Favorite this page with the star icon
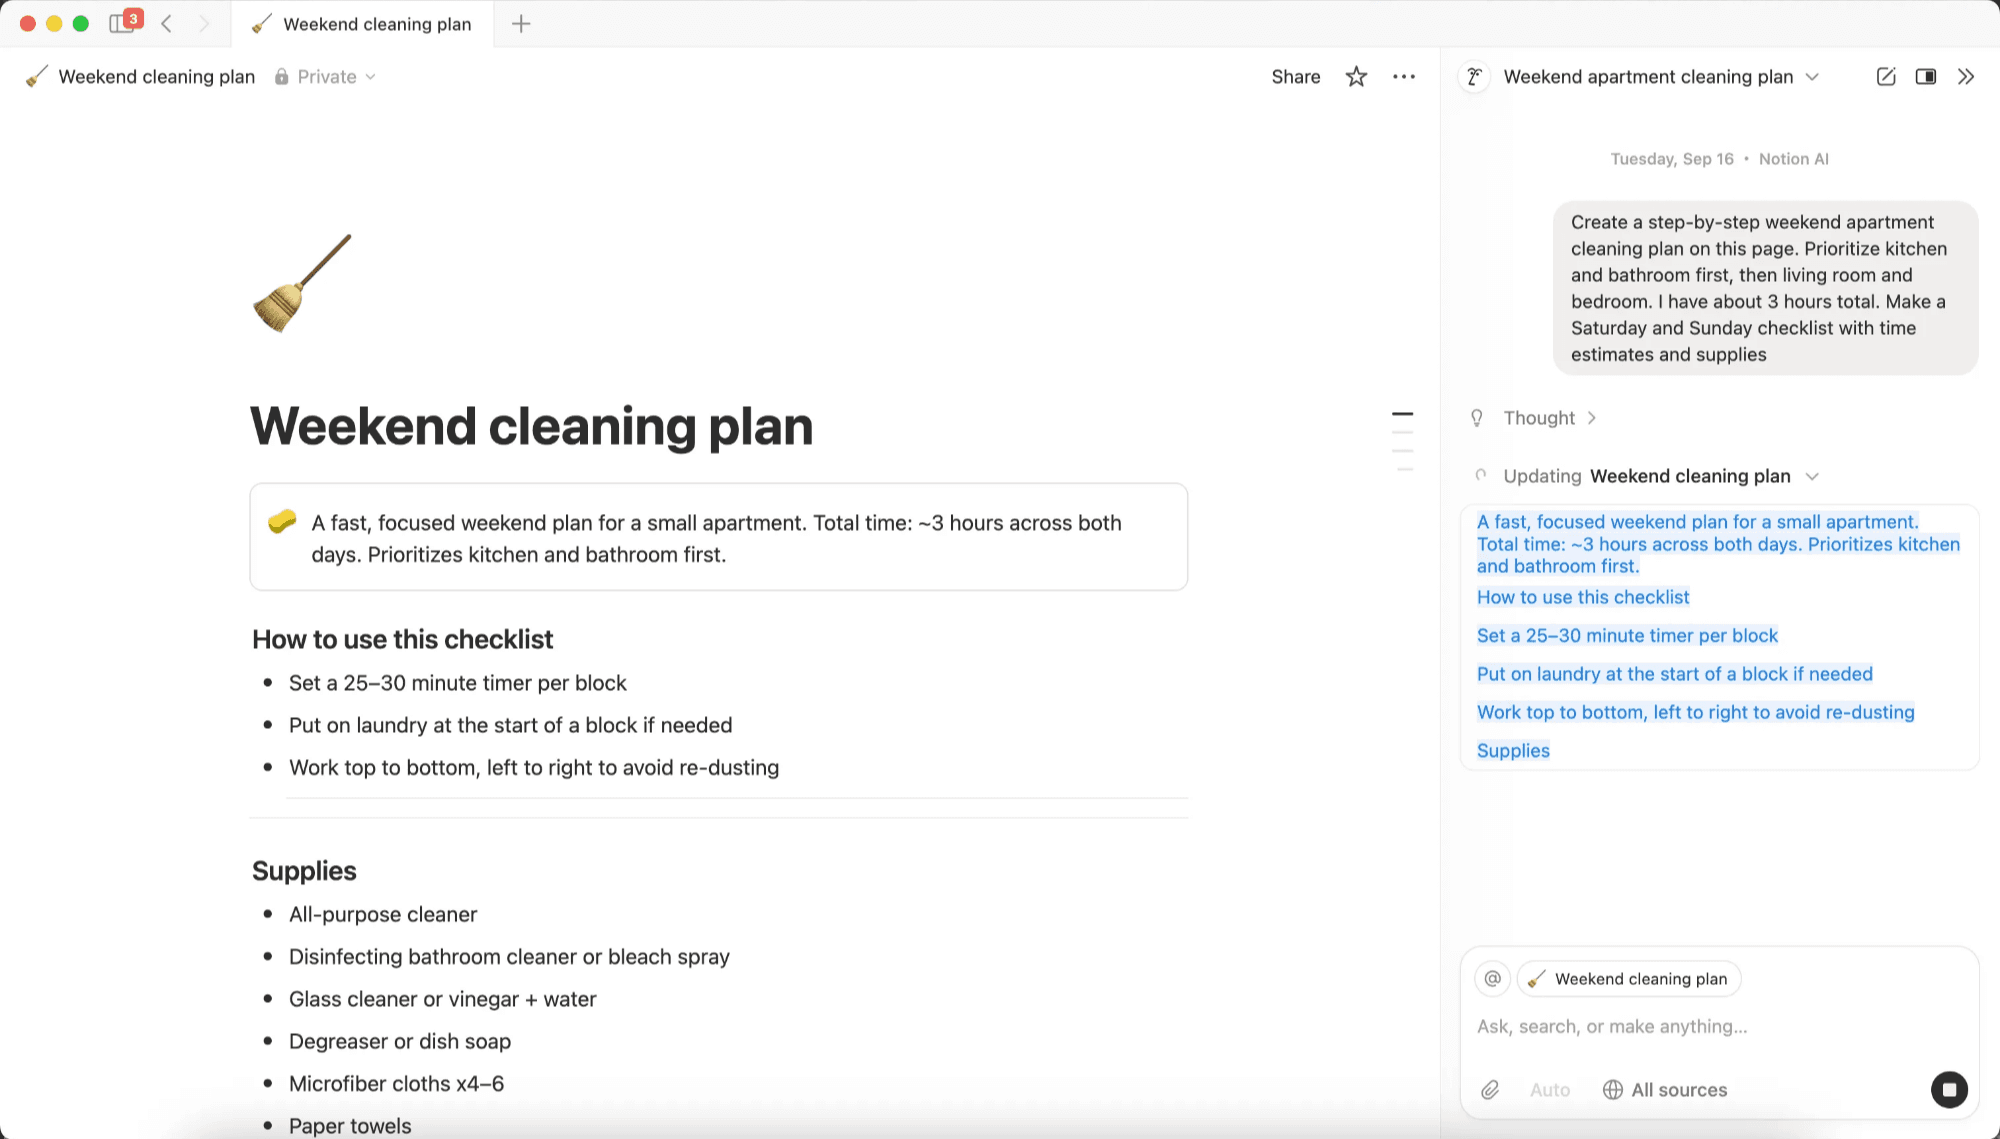 (1356, 77)
